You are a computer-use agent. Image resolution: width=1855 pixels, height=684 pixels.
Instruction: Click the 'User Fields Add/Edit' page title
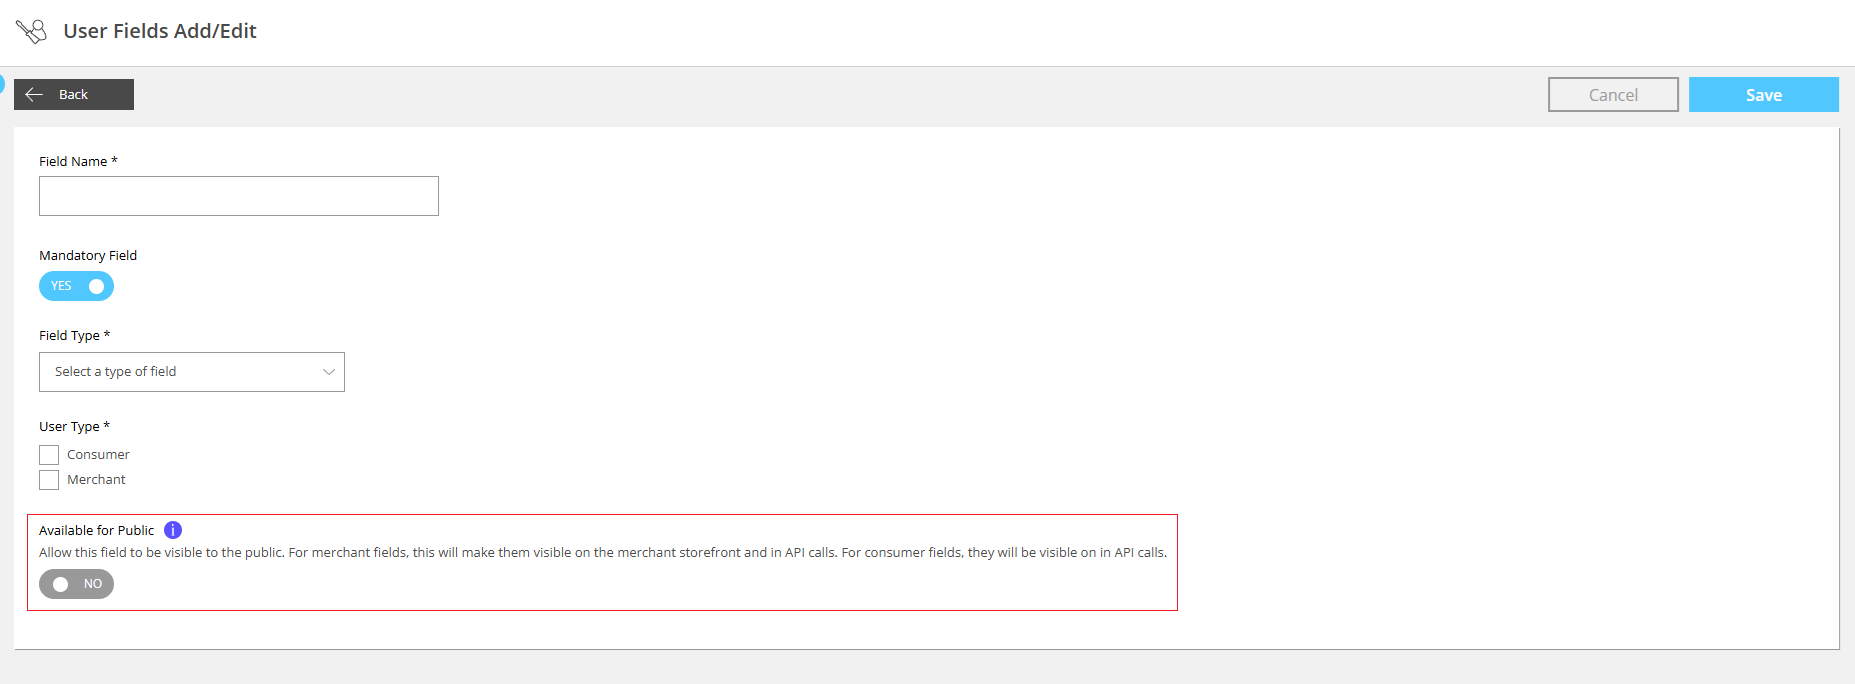coord(160,31)
